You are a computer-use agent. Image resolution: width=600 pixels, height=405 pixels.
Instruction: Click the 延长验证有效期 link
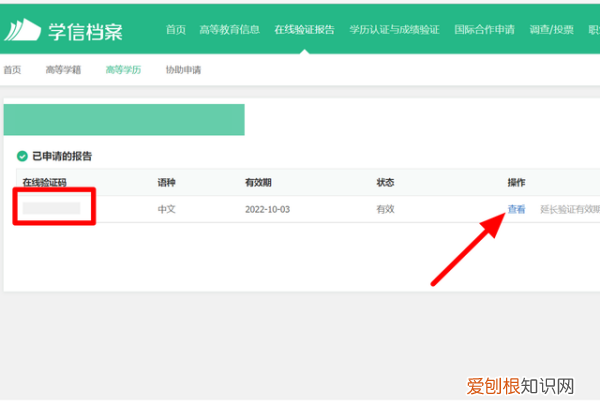point(570,209)
